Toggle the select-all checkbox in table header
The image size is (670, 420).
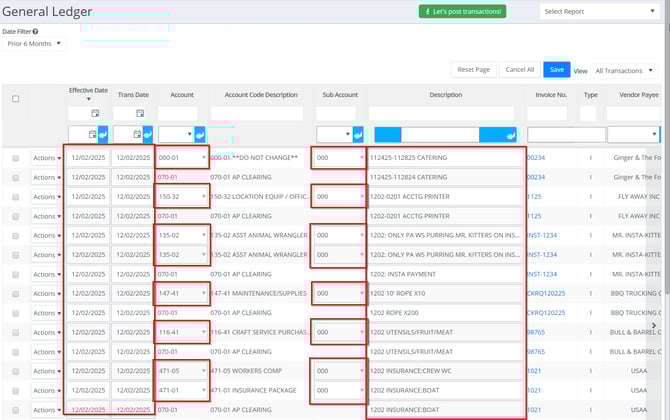click(x=15, y=99)
